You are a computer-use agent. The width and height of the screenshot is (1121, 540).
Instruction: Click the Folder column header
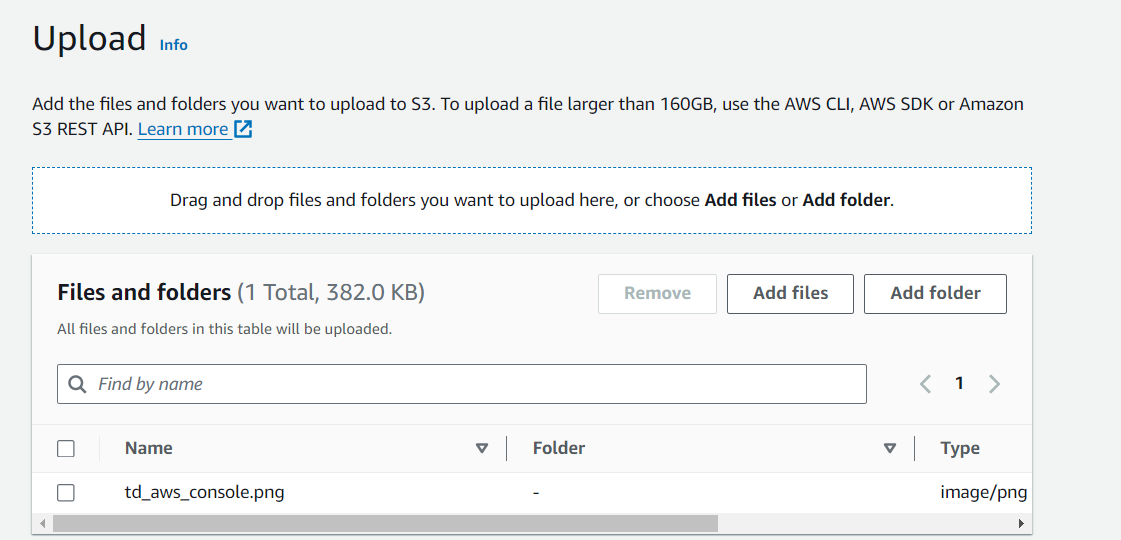tap(559, 448)
